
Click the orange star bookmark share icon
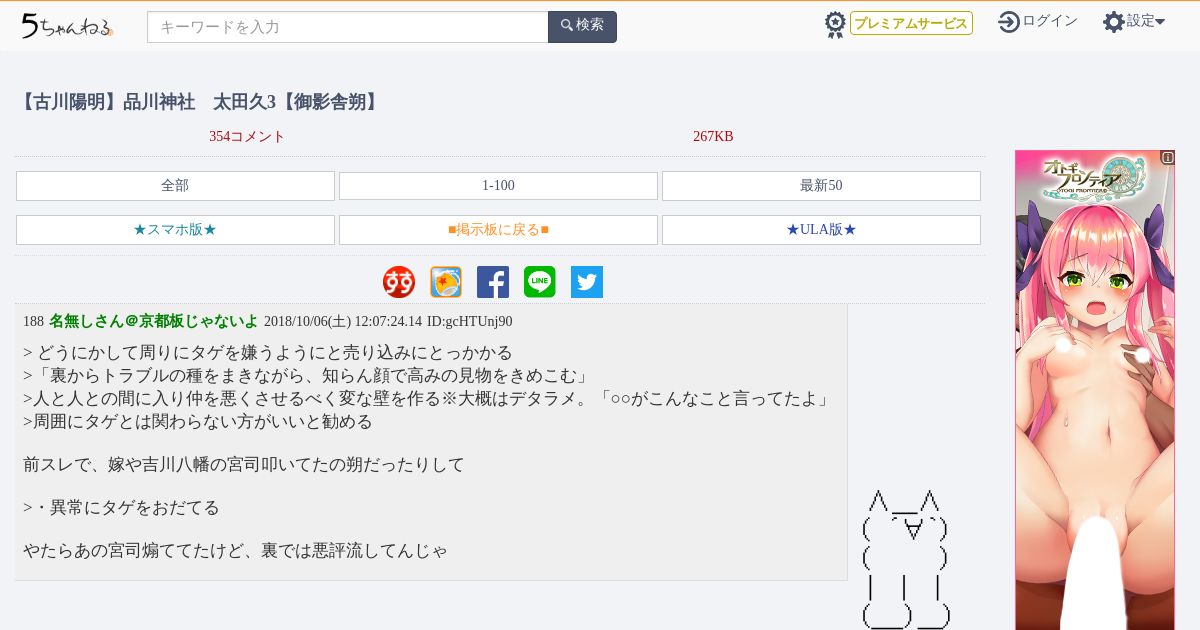[x=446, y=282]
